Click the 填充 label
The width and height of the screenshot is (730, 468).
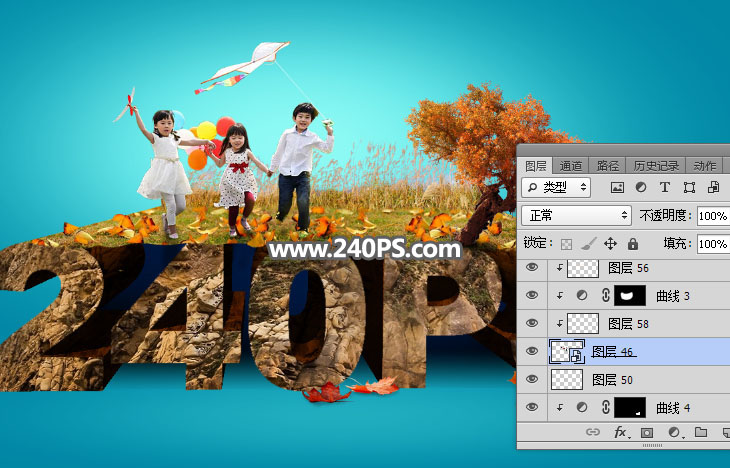click(676, 244)
